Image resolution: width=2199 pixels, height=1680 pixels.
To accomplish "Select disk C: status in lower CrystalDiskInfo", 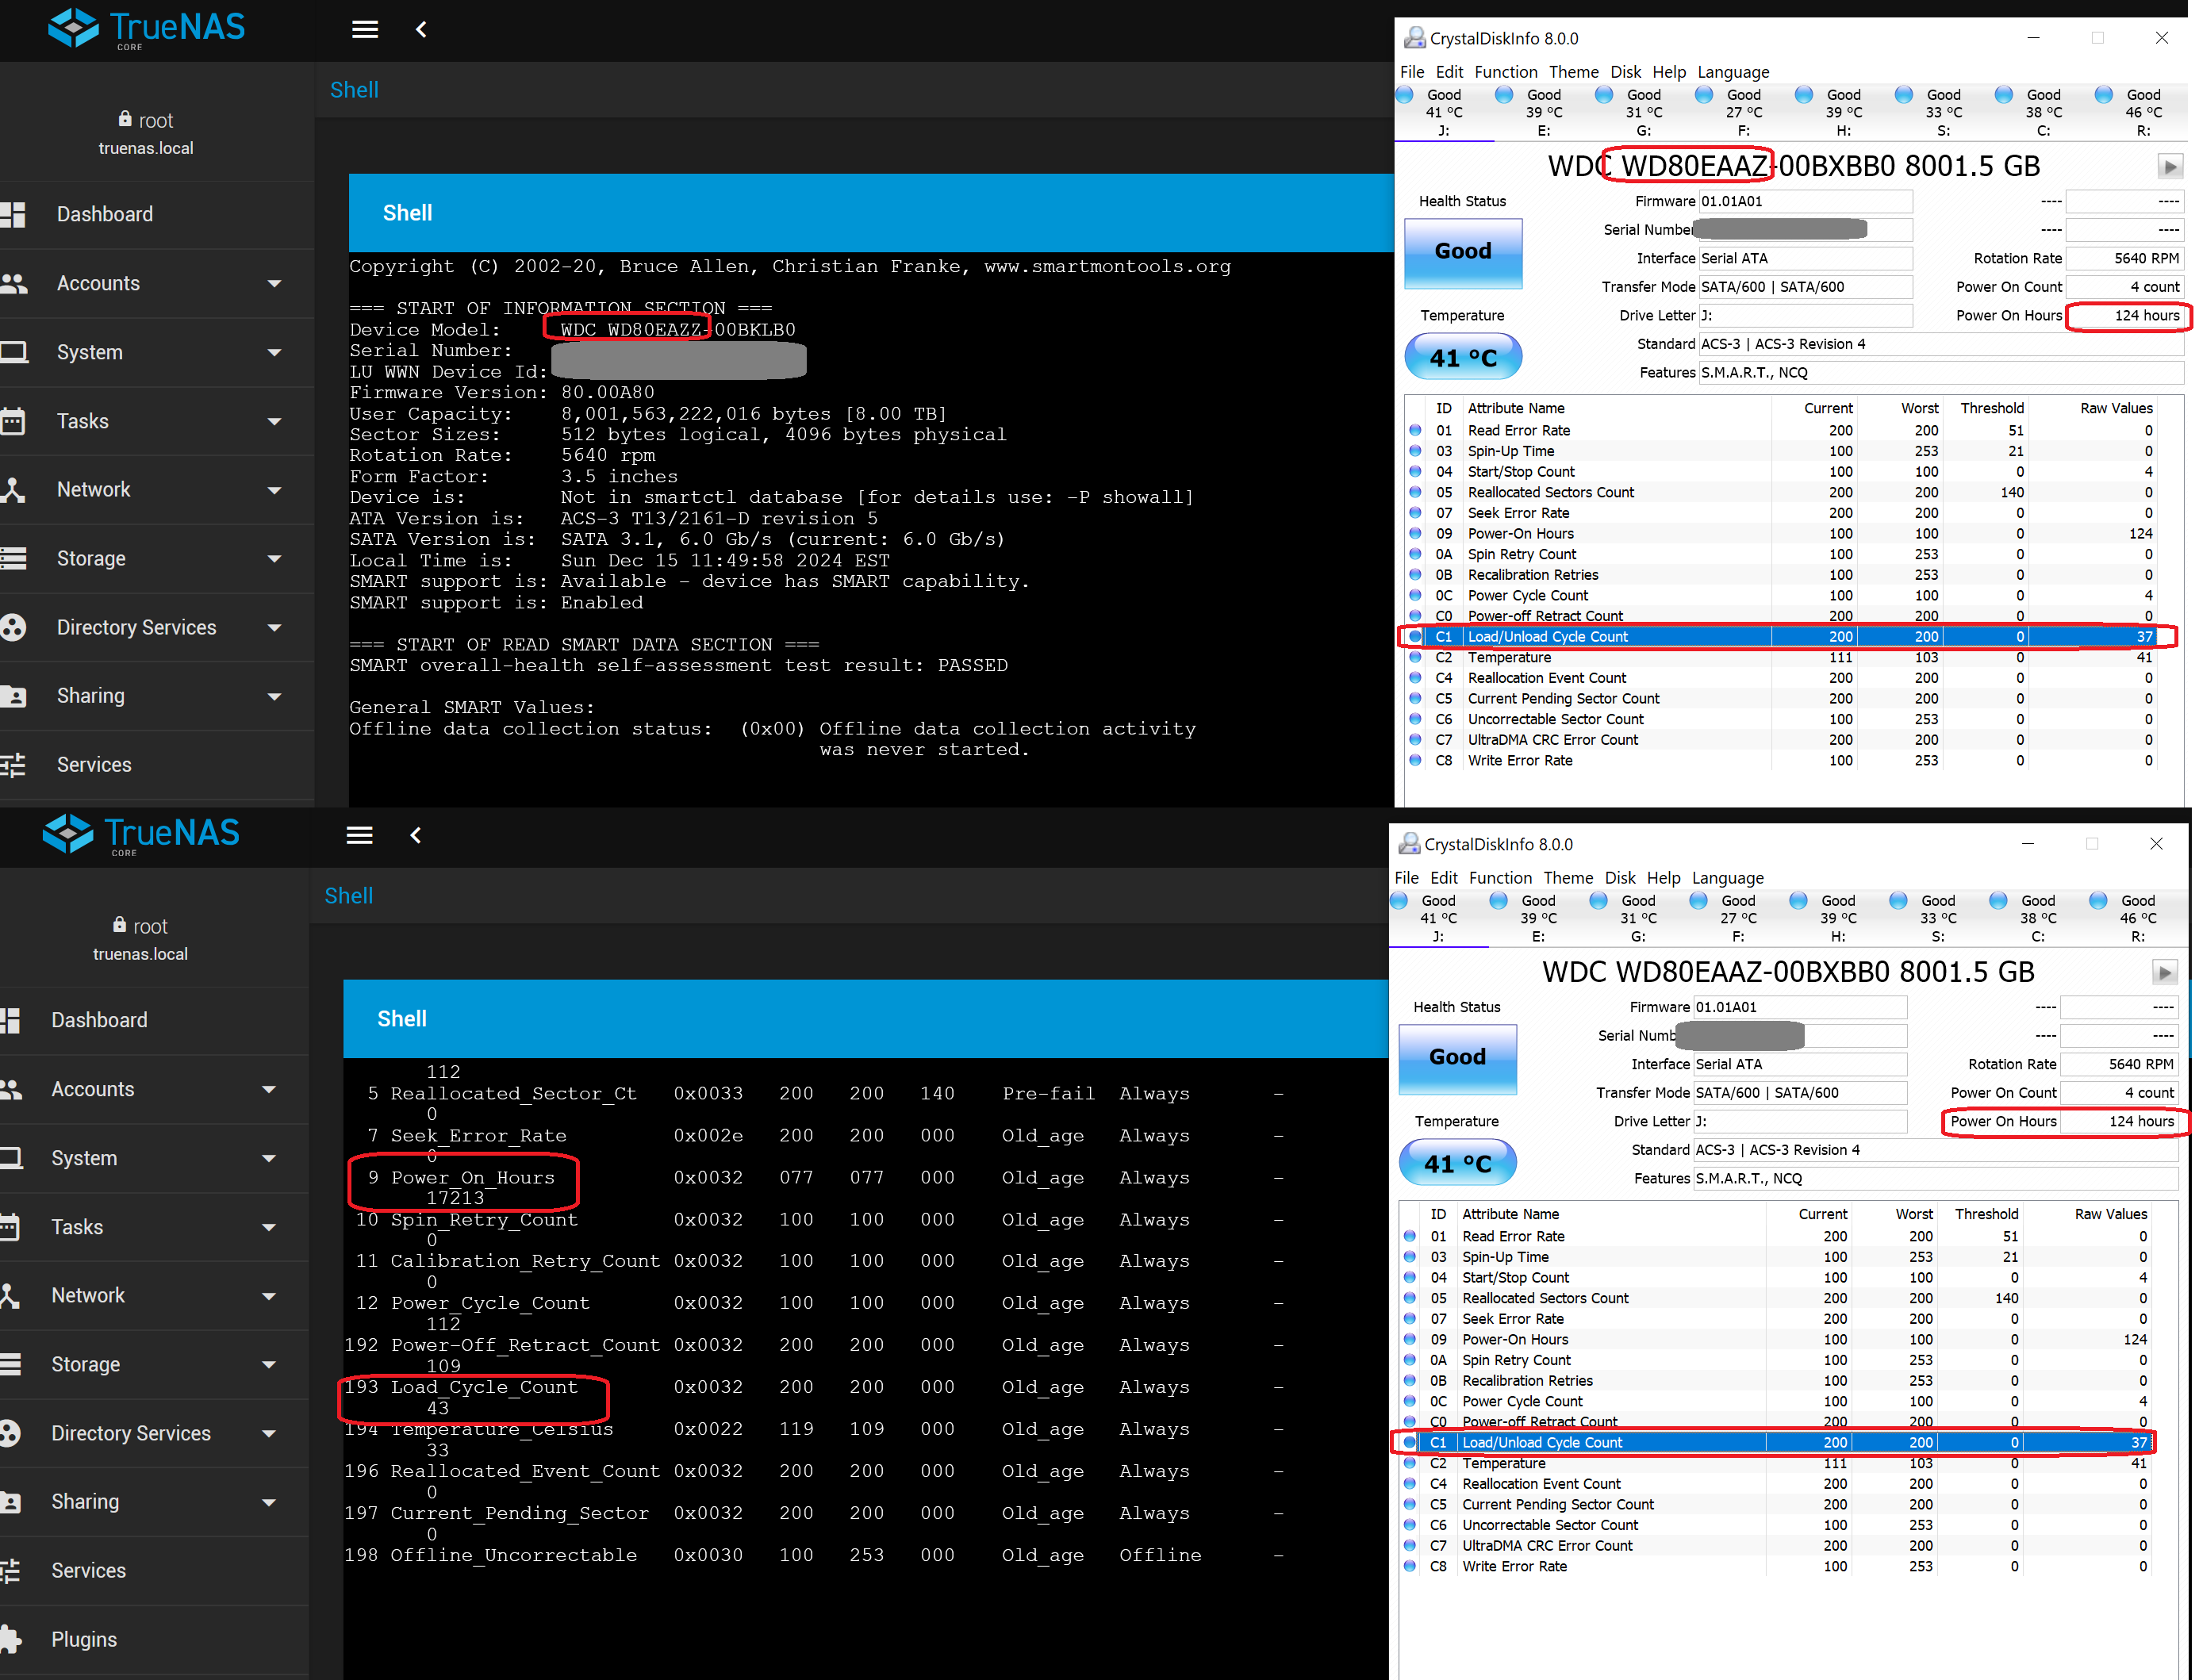I will pos(2037,918).
